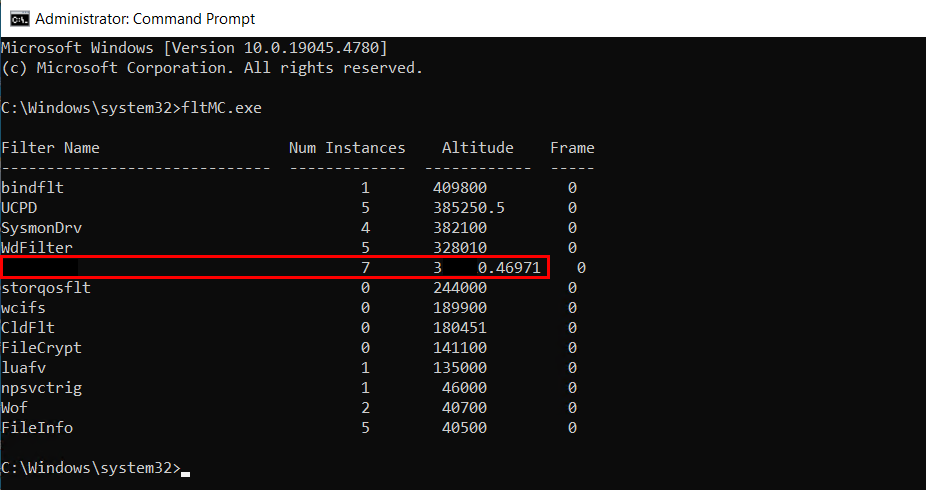Viewport: 926px width, 490px height.
Task: Click the WdFilter filter name
Action: tap(37, 248)
